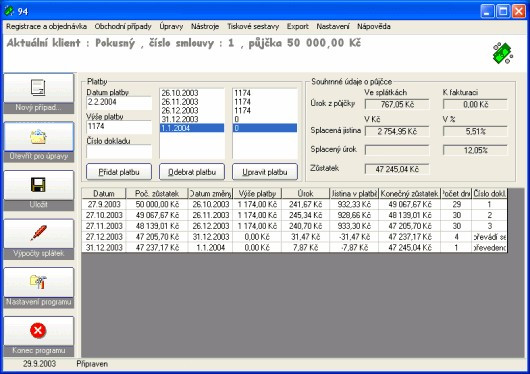Click status bar date 29.9.2003
This screenshot has height=374, width=530.
[40, 364]
